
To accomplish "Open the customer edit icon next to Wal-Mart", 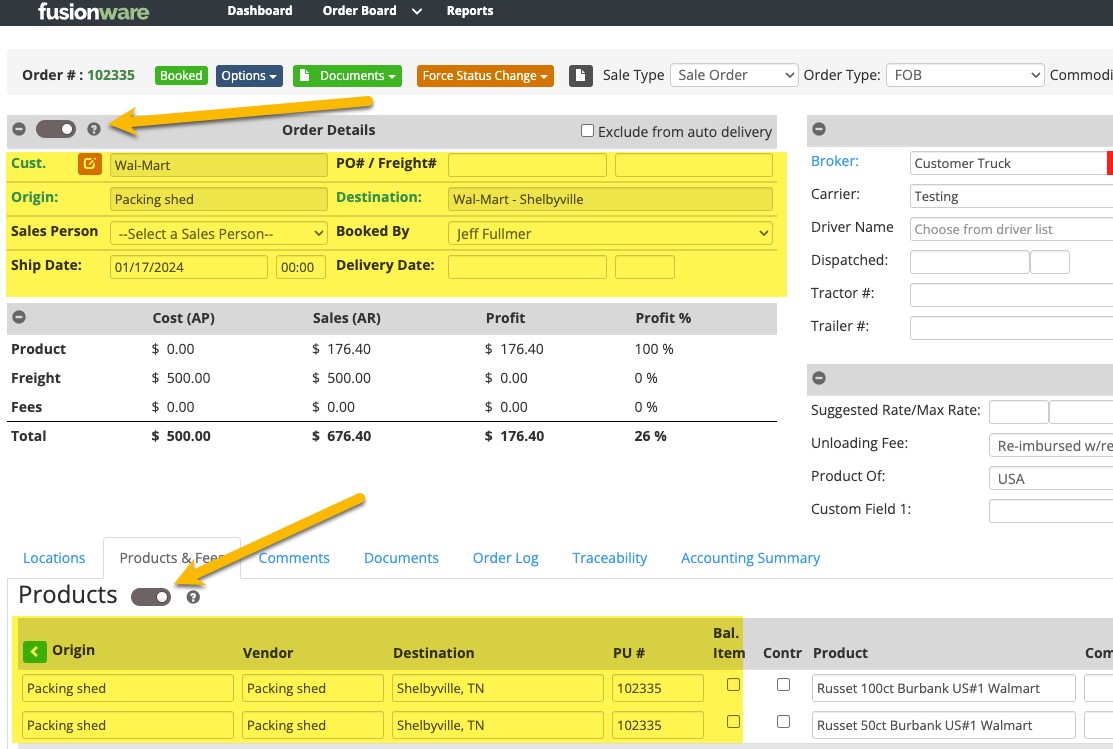I will [x=89, y=164].
